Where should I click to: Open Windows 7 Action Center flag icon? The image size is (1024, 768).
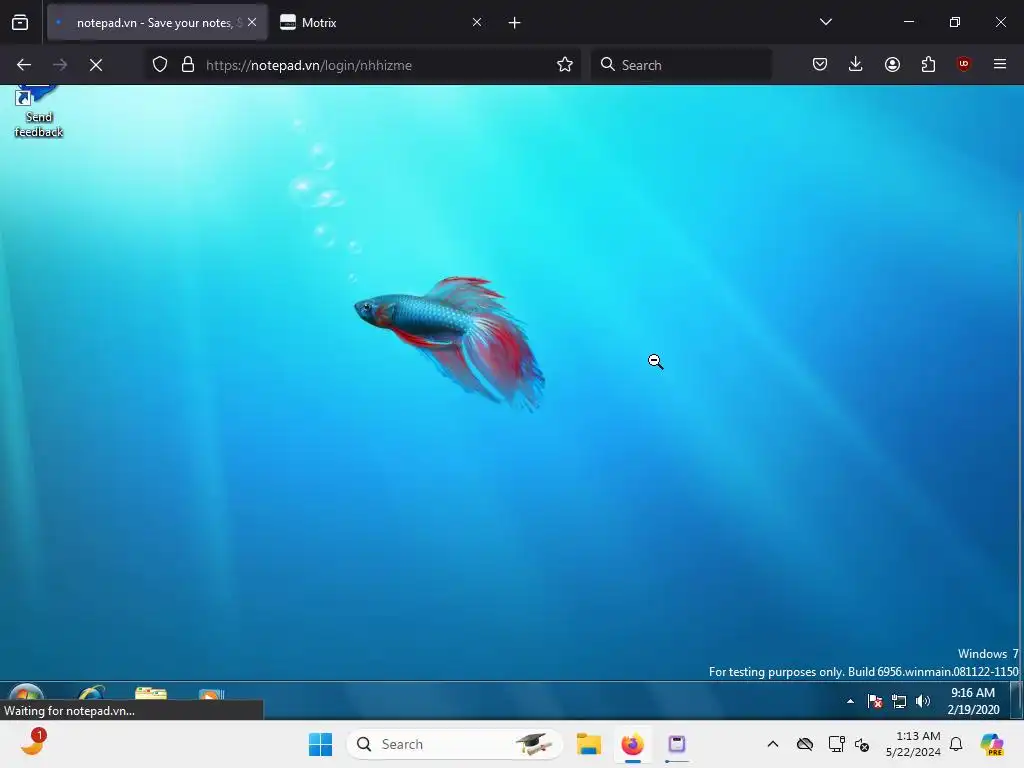[875, 701]
